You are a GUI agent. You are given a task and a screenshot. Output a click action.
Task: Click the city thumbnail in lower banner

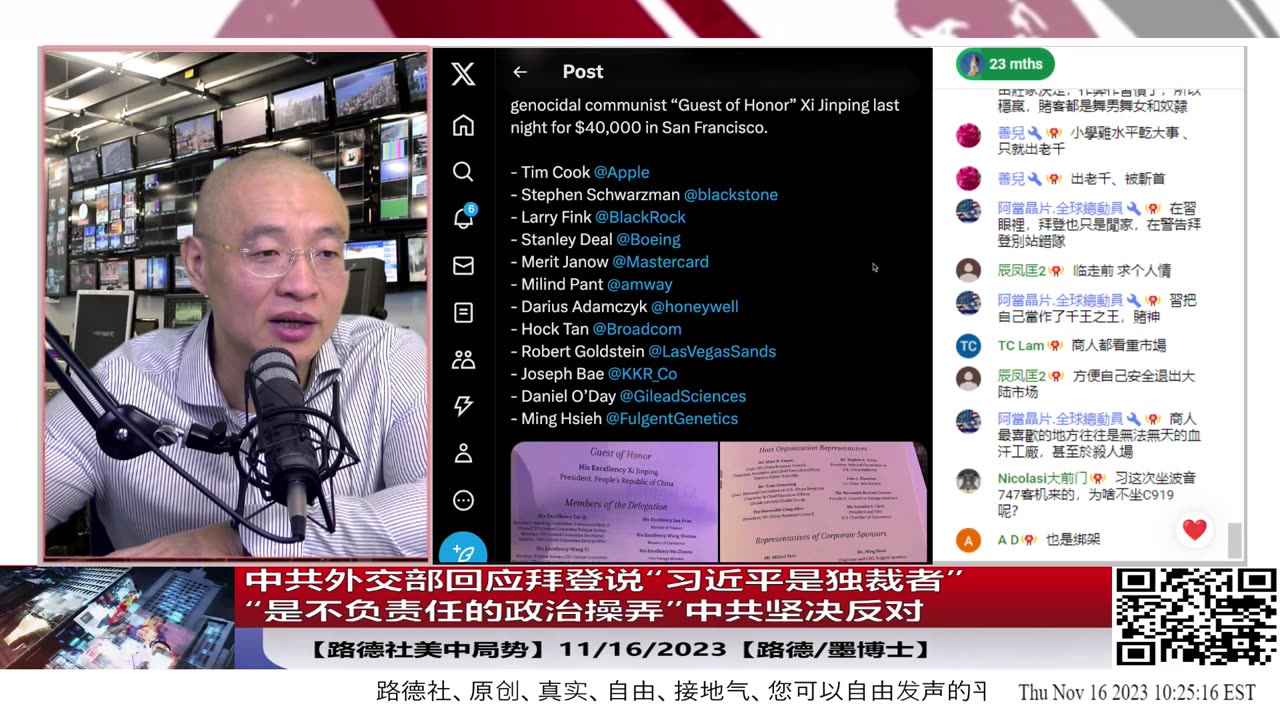point(117,618)
